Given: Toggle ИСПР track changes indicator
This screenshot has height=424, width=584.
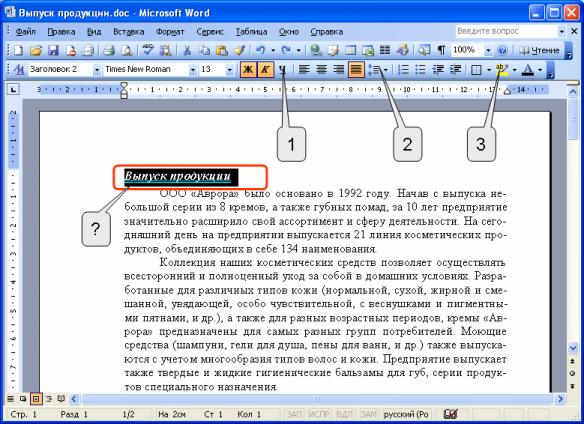Looking at the screenshot, I should coord(319,414).
